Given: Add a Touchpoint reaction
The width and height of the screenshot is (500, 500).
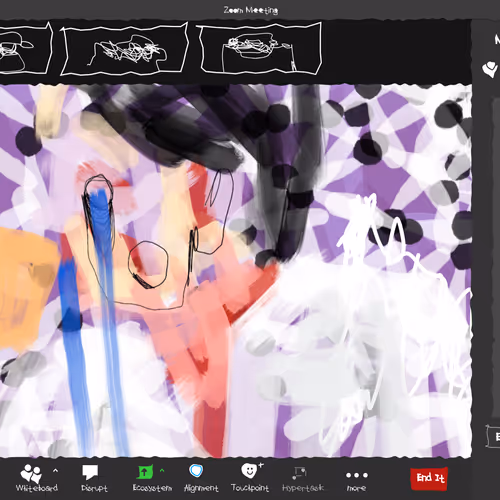Looking at the screenshot, I should tap(250, 479).
